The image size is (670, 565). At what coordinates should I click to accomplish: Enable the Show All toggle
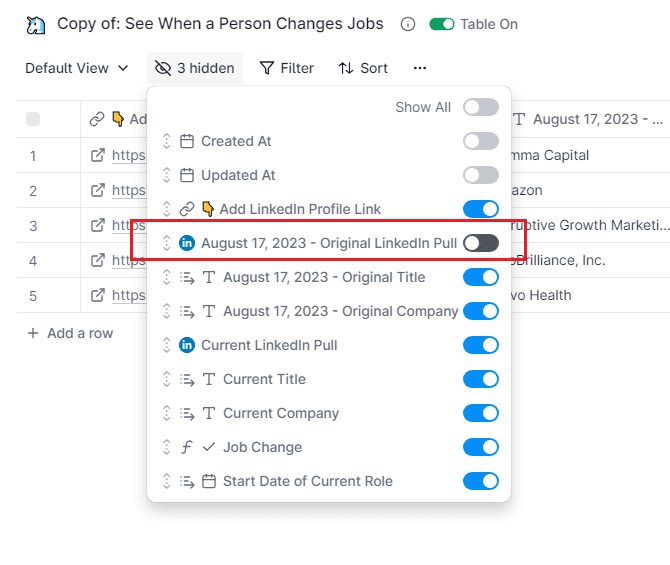pos(480,107)
